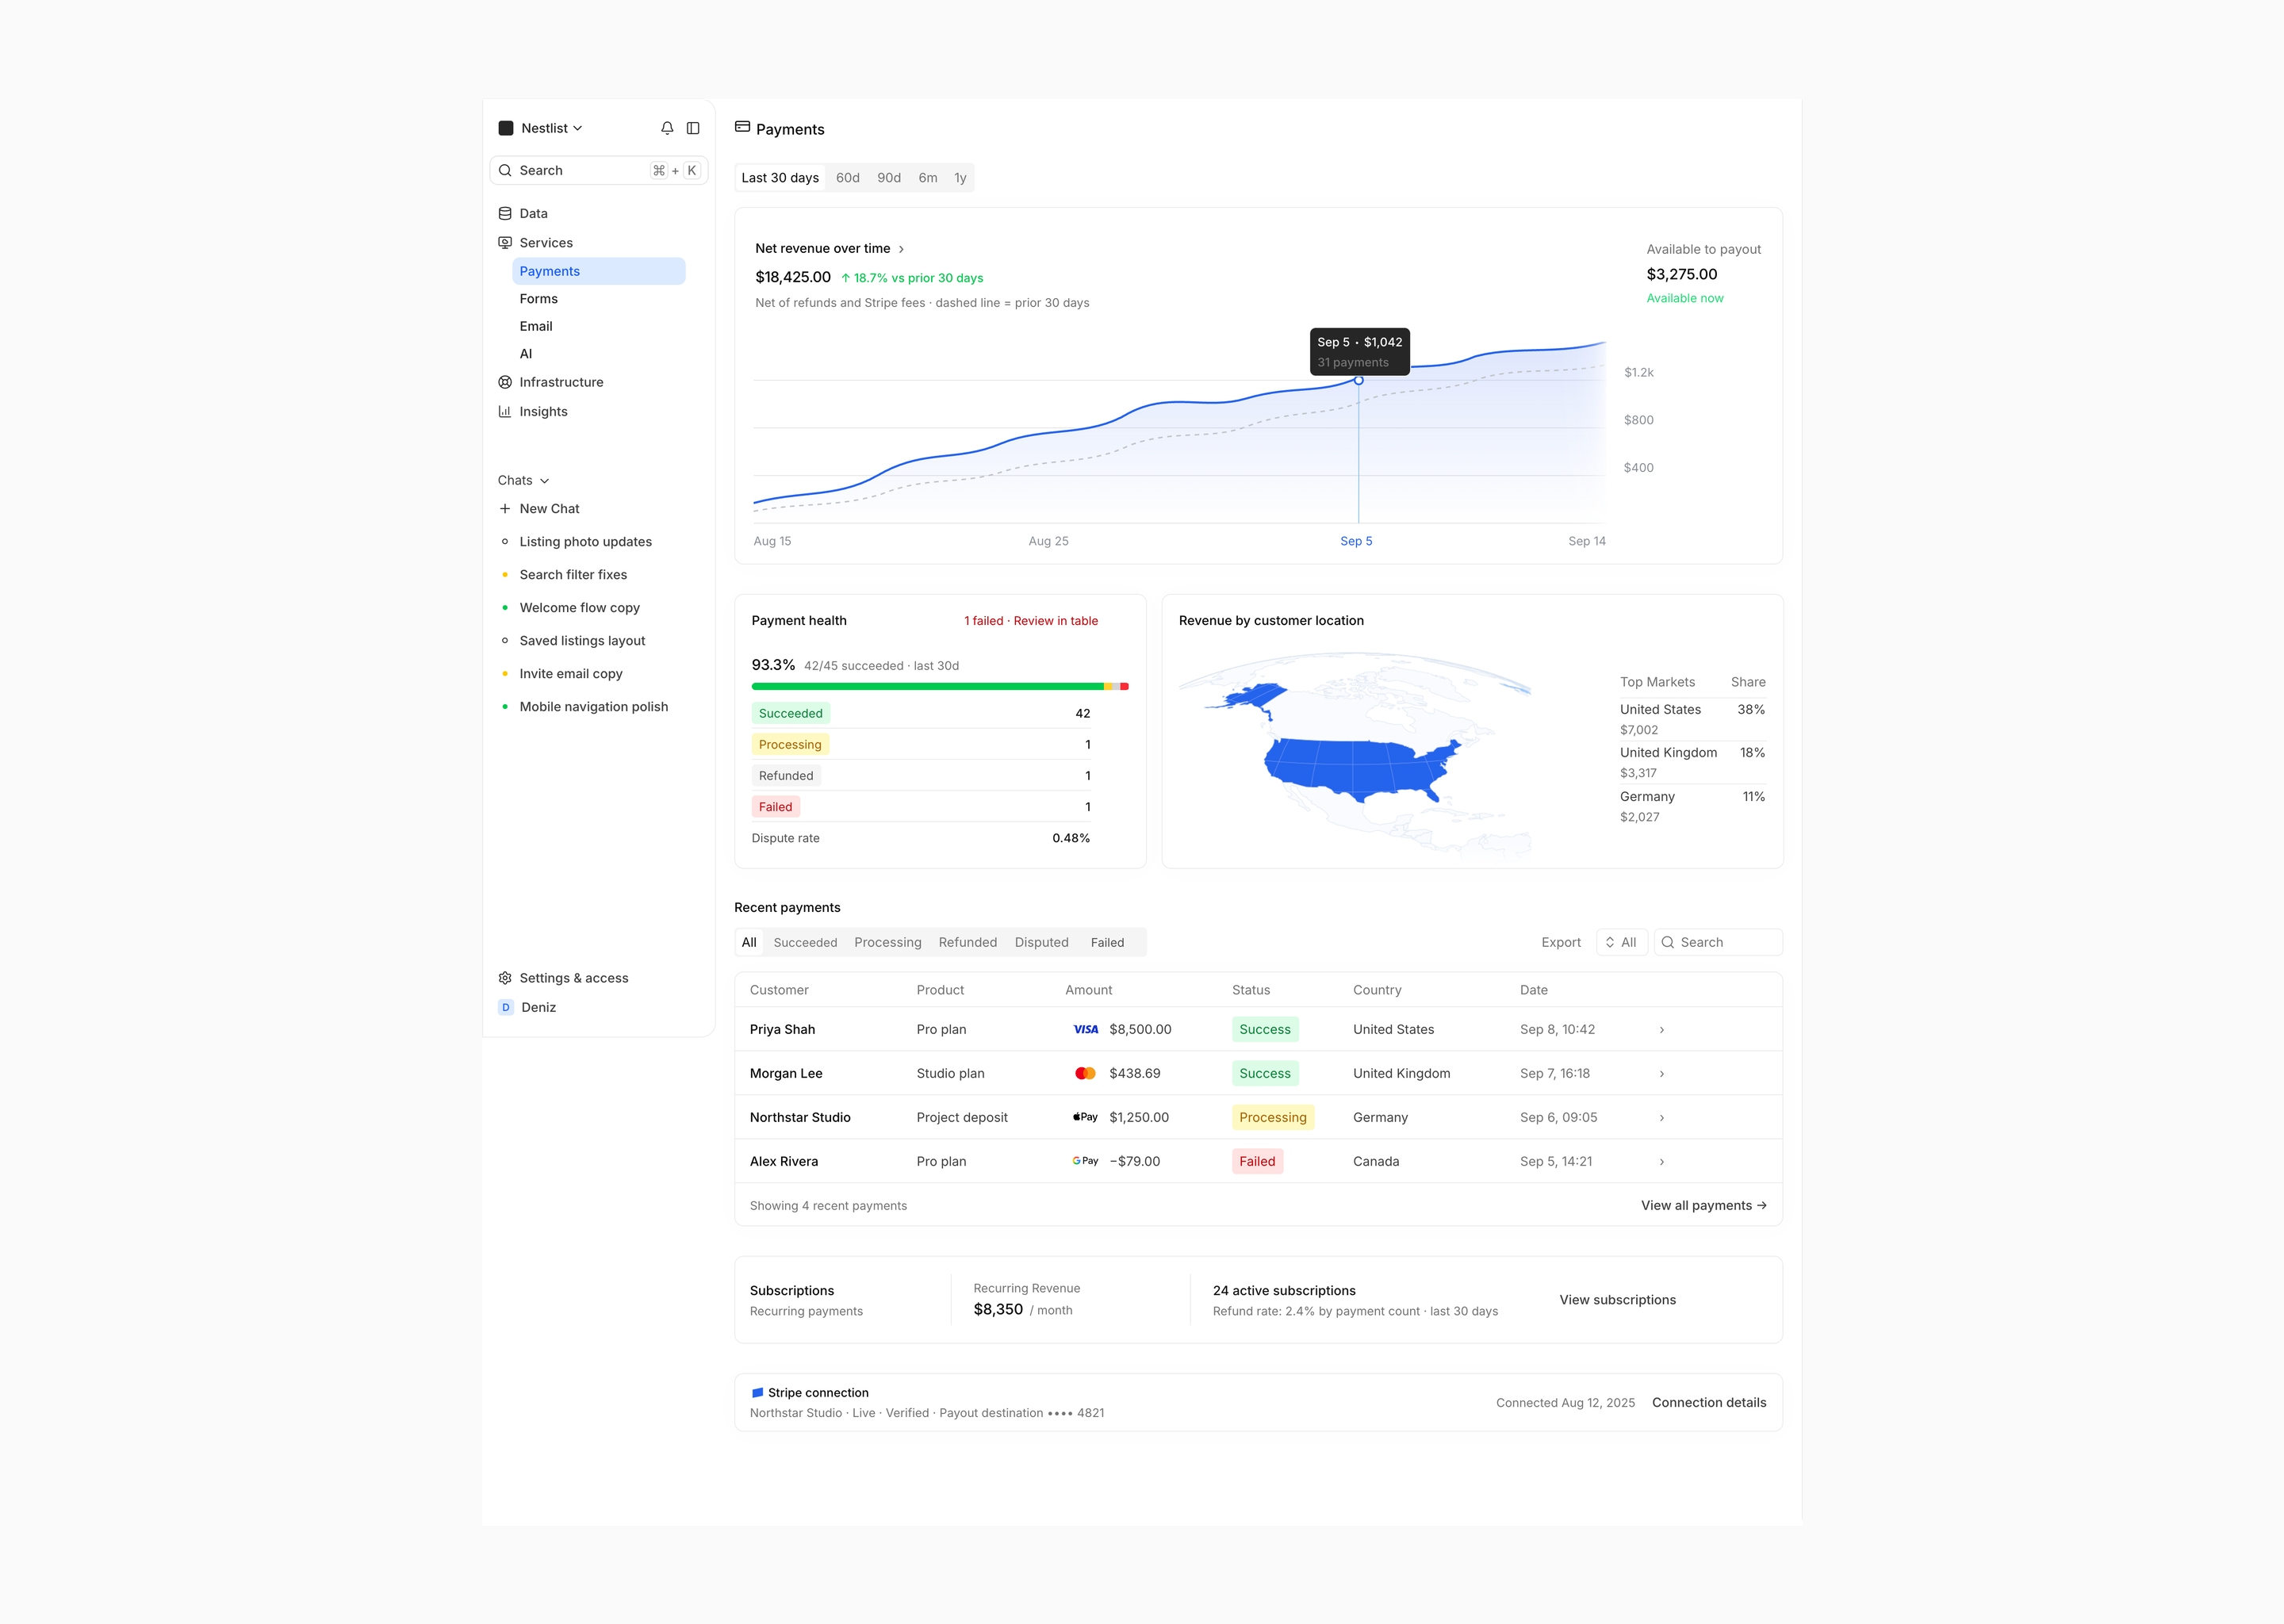This screenshot has width=2284, height=1624.
Task: Click the payments table Search field
Action: click(1718, 942)
